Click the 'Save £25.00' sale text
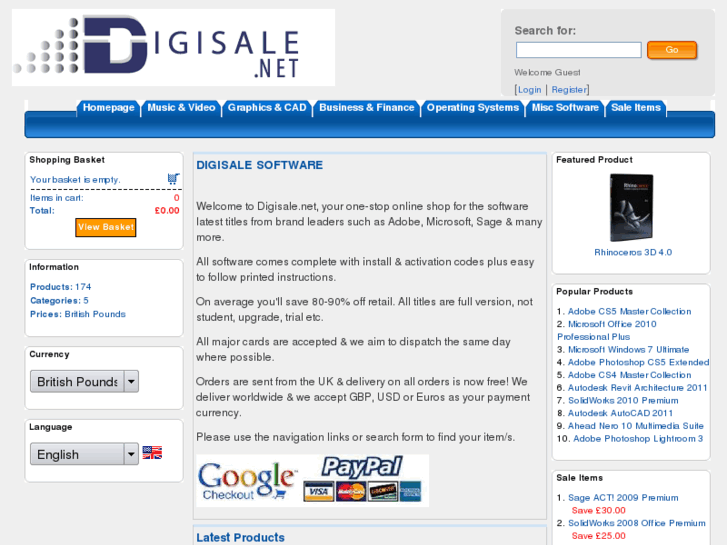This screenshot has height=545, width=727. [599, 536]
